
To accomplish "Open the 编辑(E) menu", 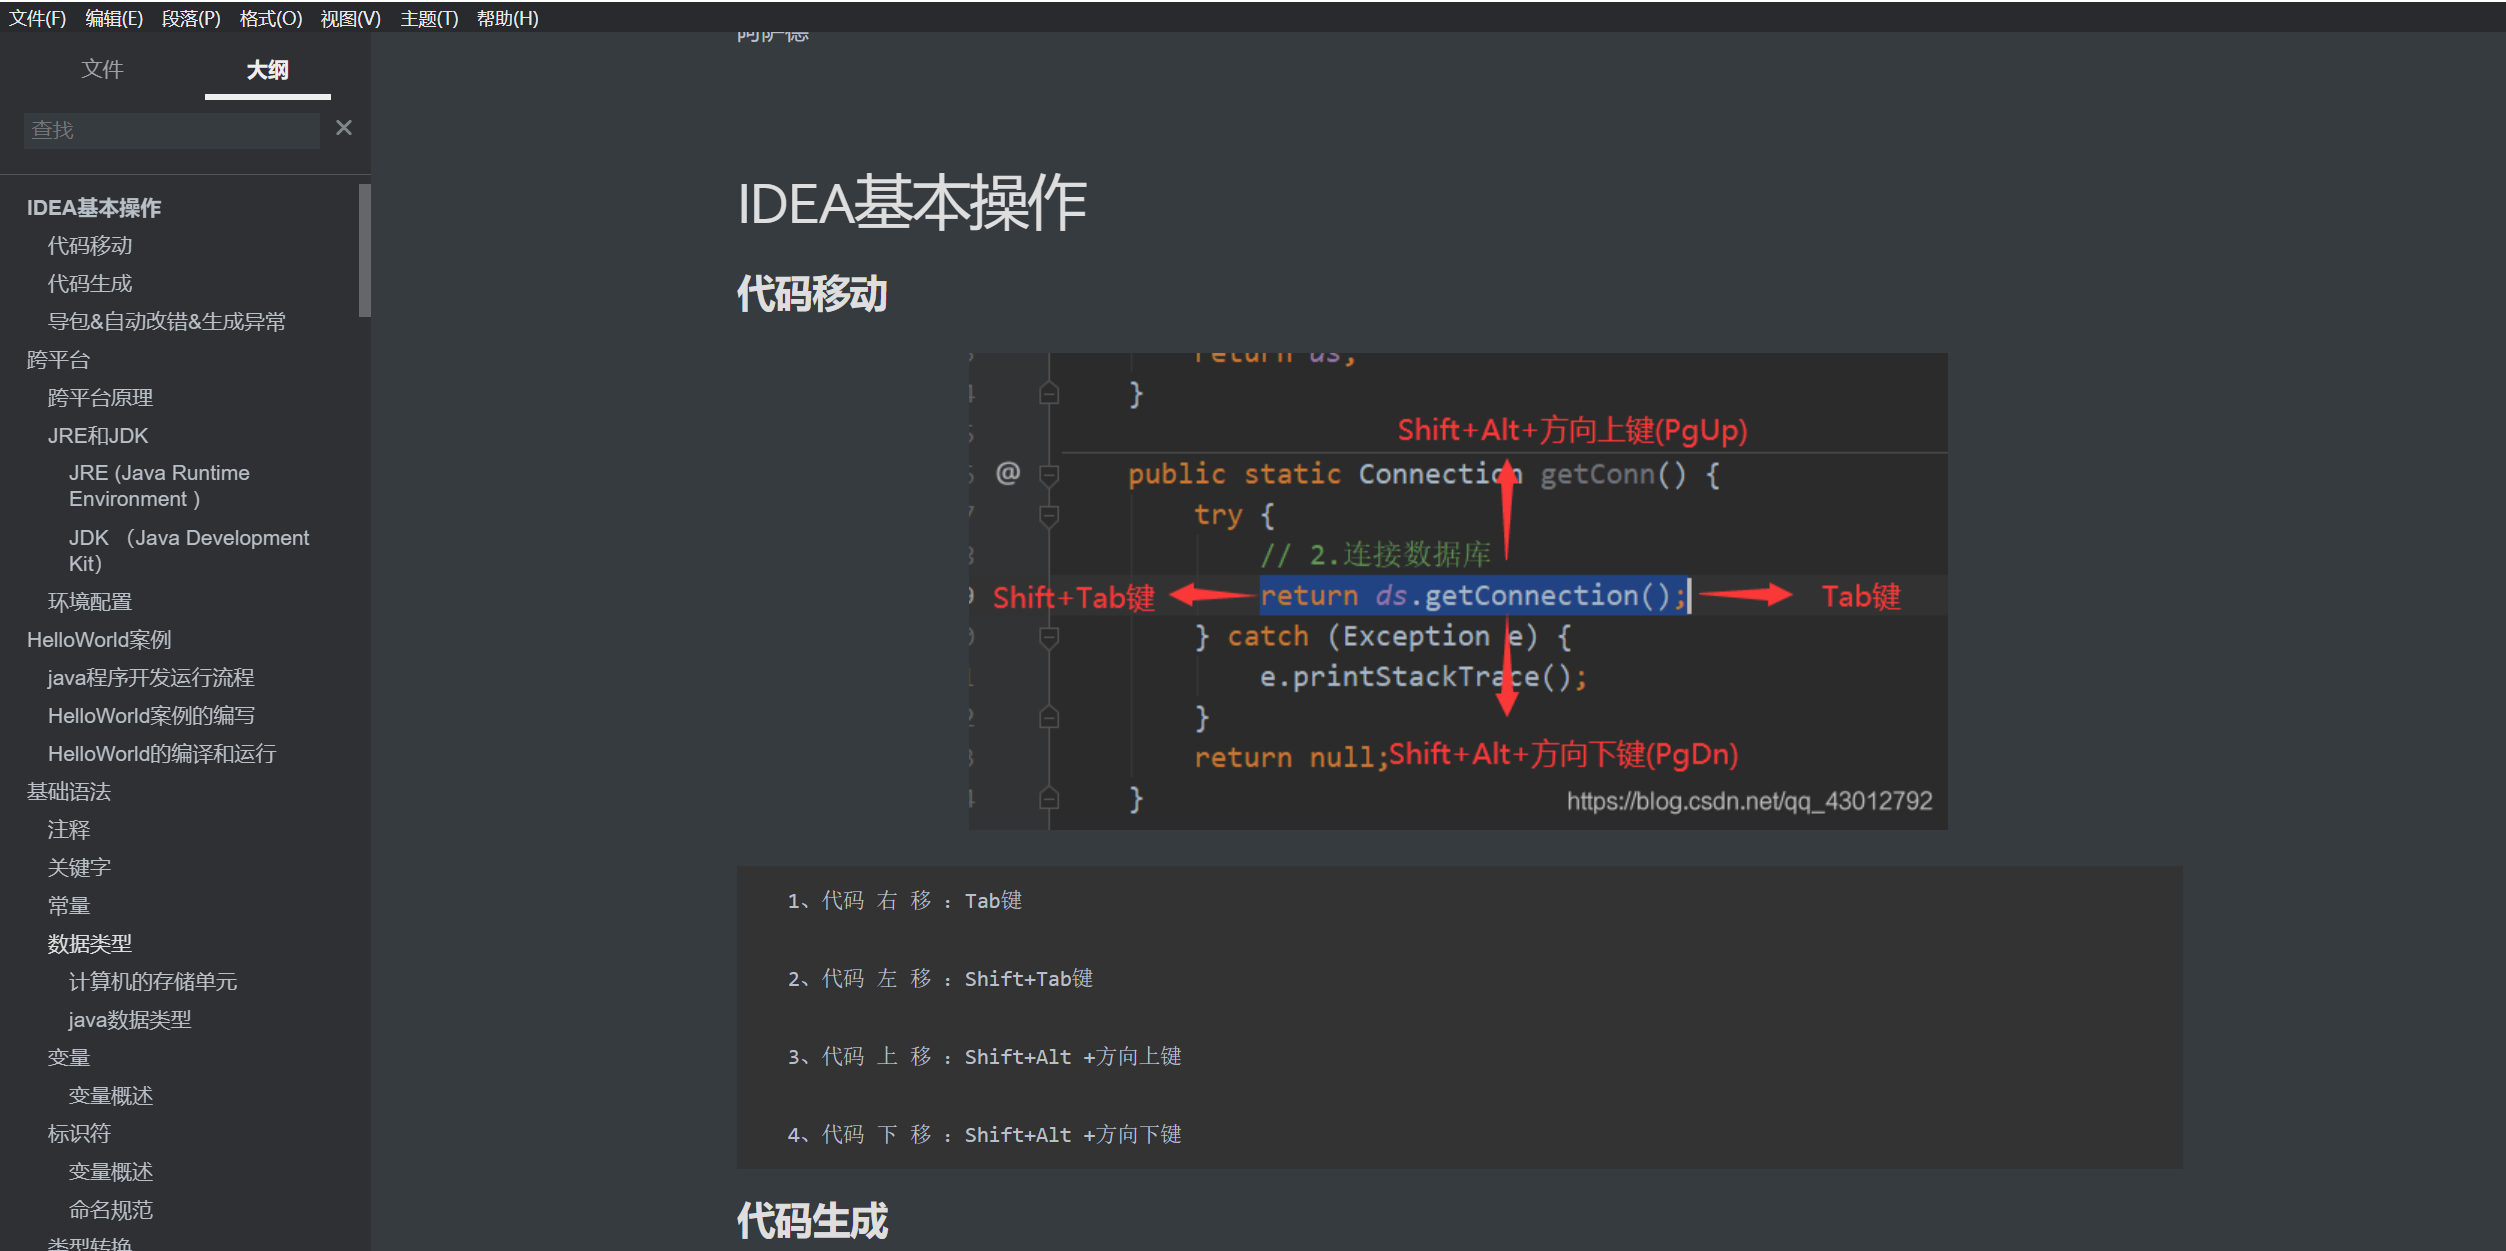I will 114,18.
